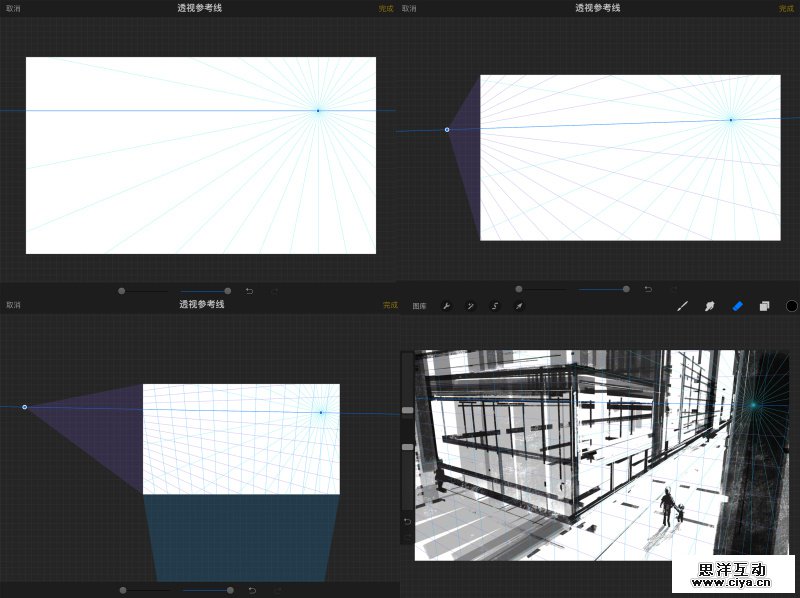Tap 取消 in the one-point perspective panel

(x=13, y=8)
